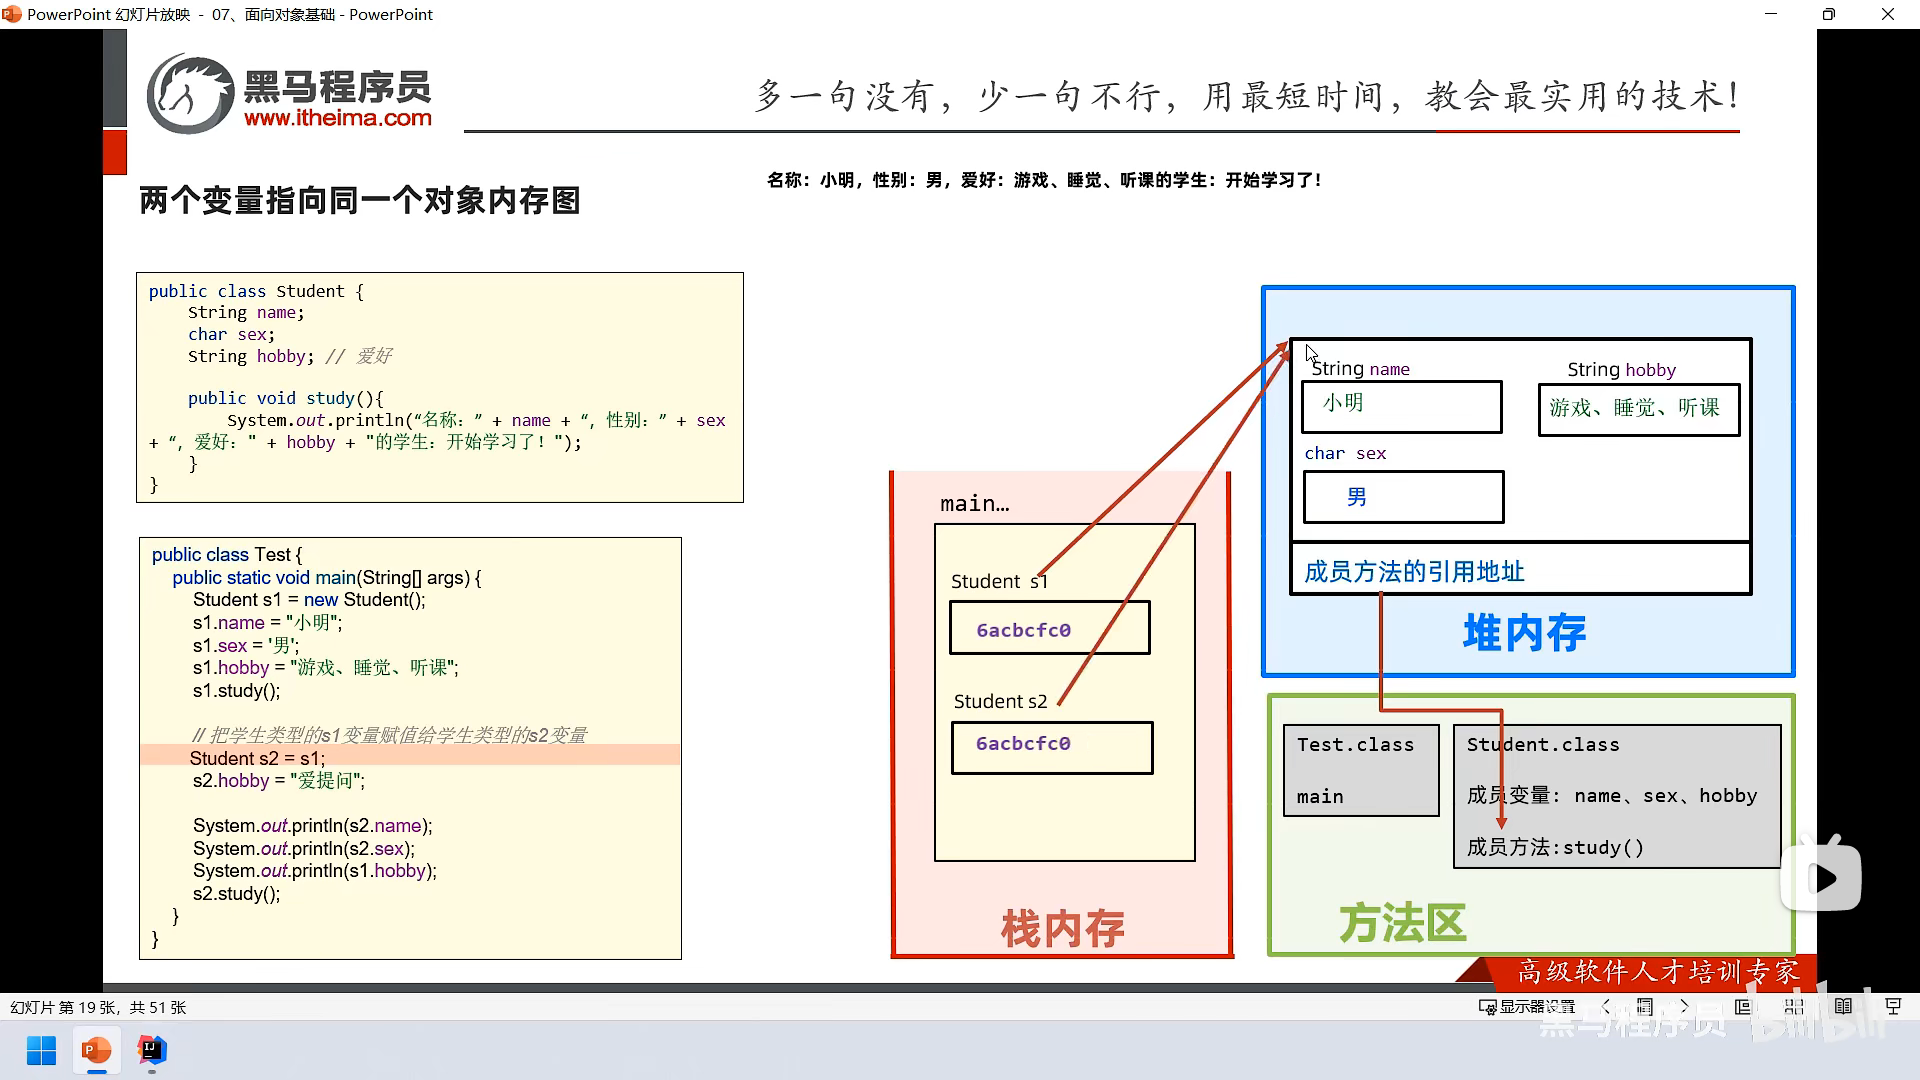Click the www.itheima.com link

tap(337, 118)
